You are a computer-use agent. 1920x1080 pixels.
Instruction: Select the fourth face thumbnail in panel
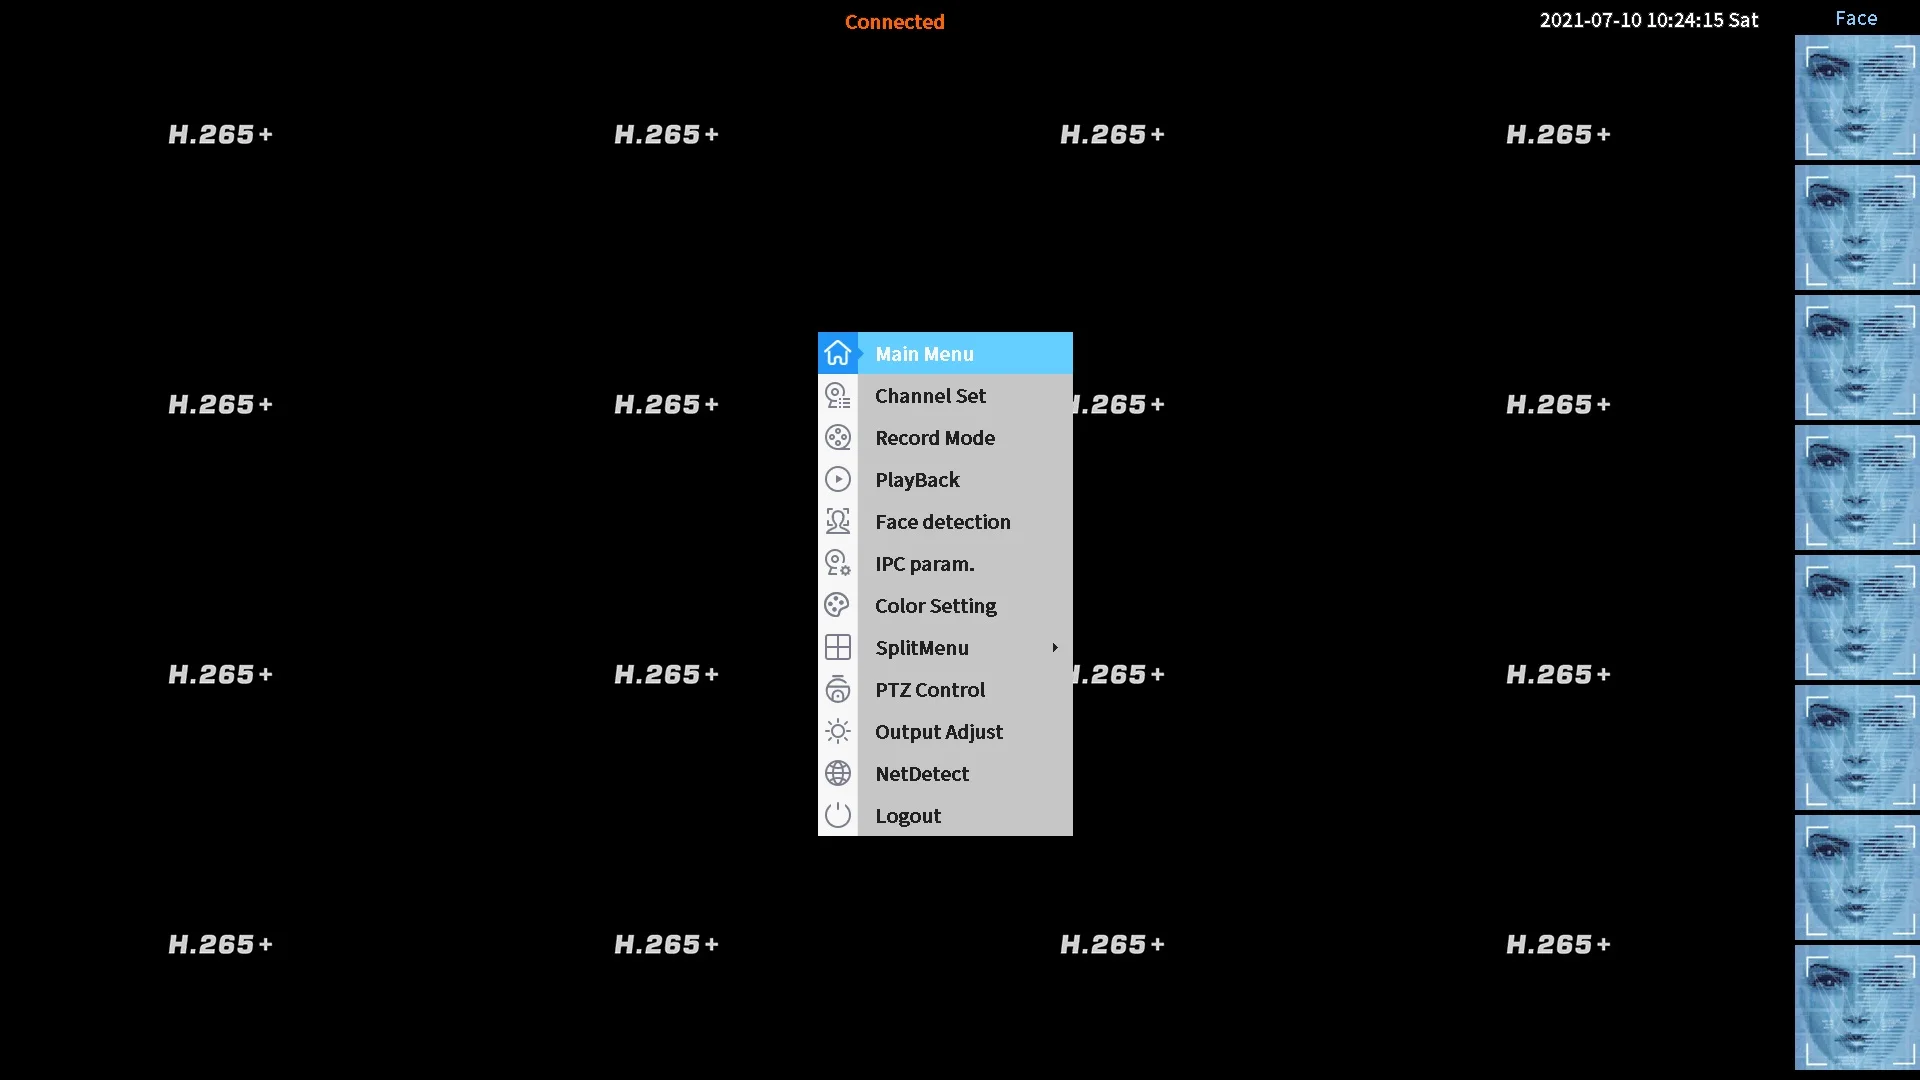pos(1859,489)
